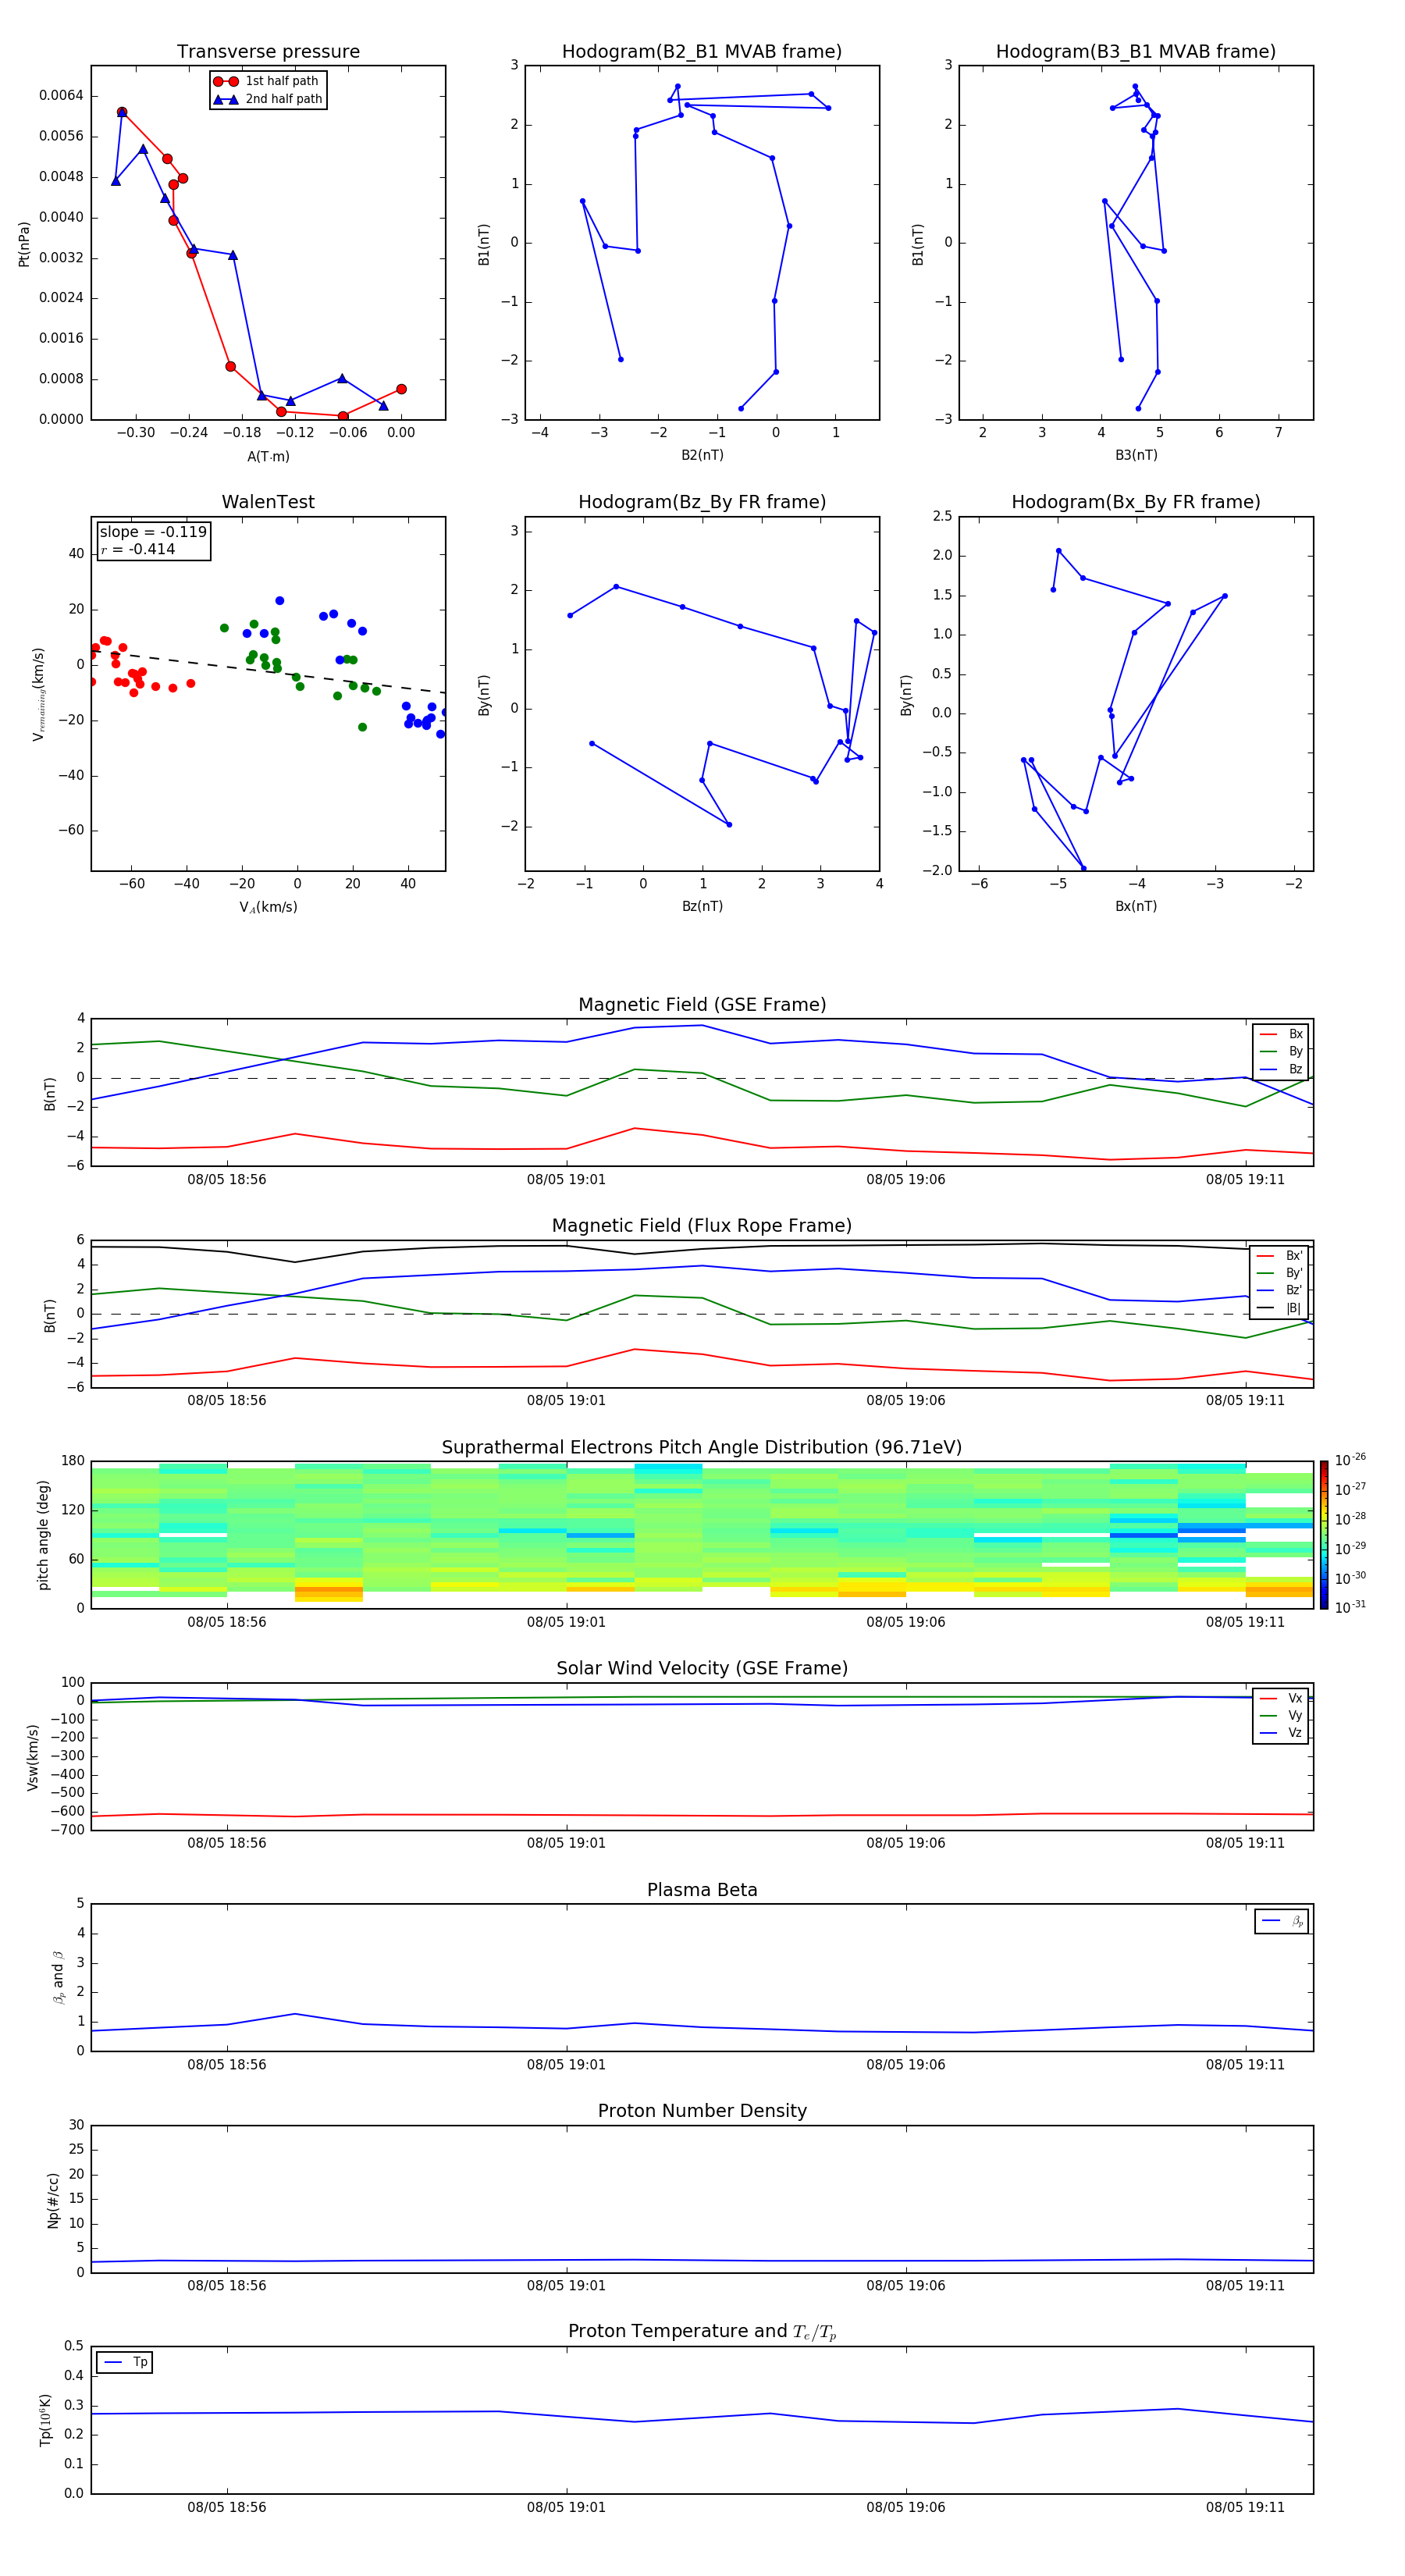The image size is (1405, 2576).
Task: Click the |B| legend entry in Flux Rope plot
Action: tap(1279, 1308)
